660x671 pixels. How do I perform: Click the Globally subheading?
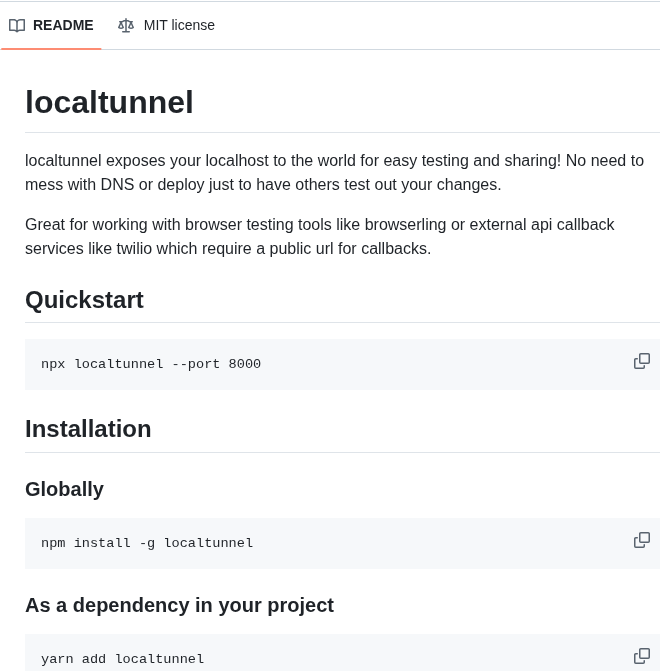tap(64, 489)
